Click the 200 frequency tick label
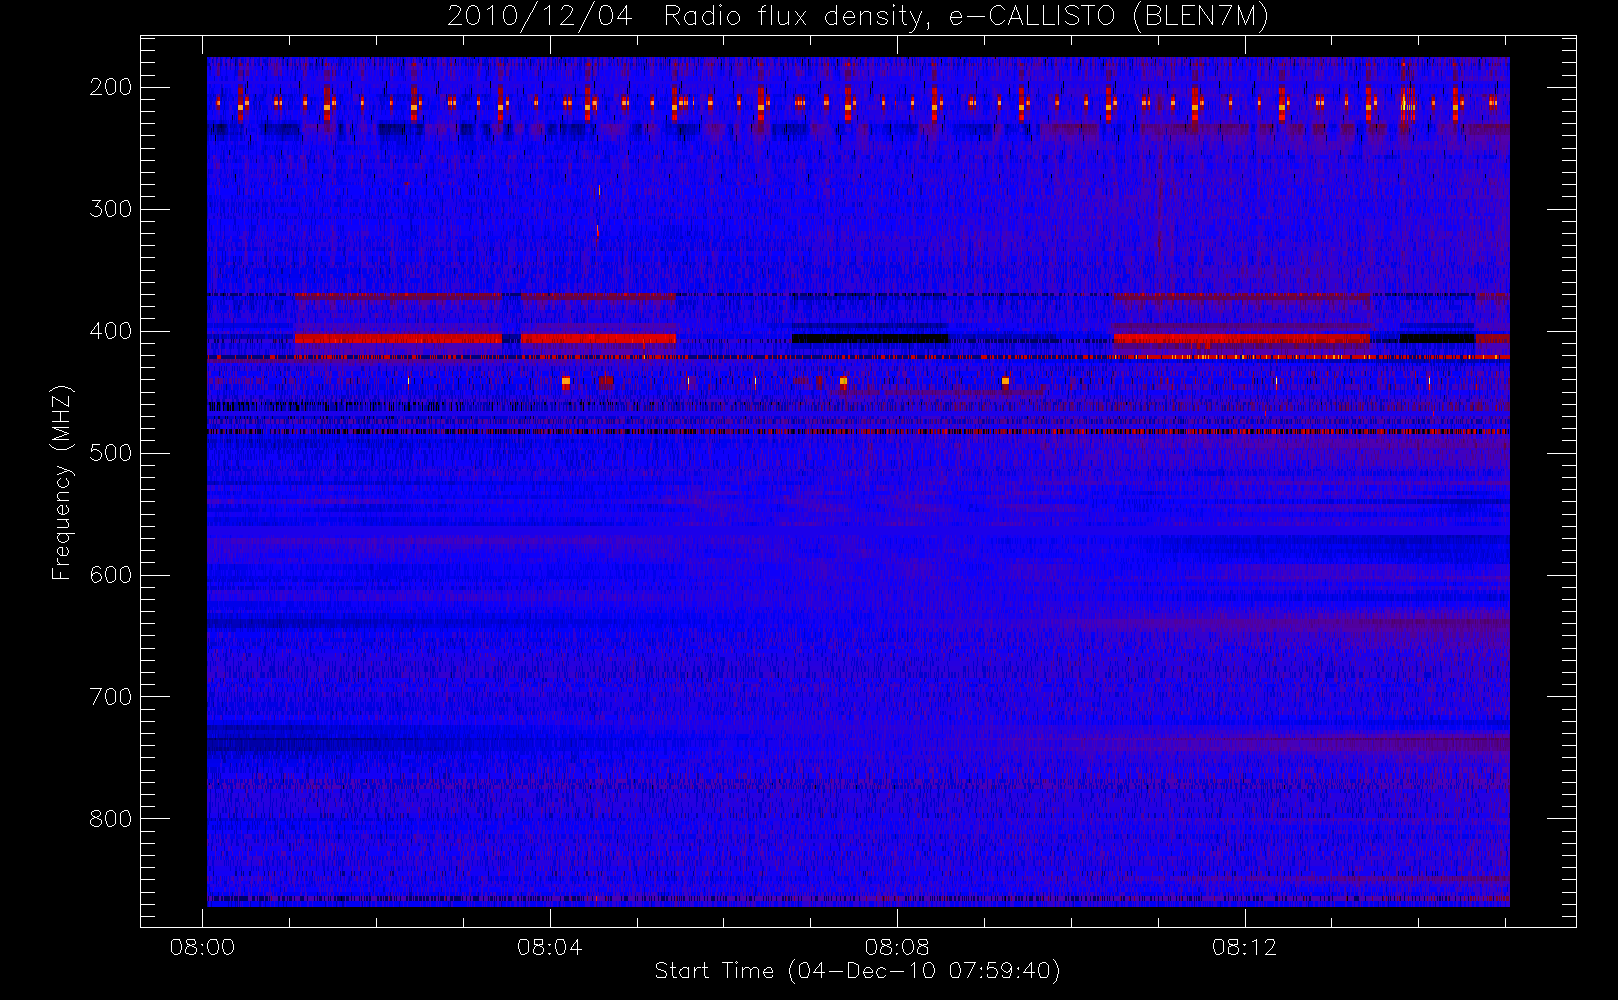 coord(111,87)
